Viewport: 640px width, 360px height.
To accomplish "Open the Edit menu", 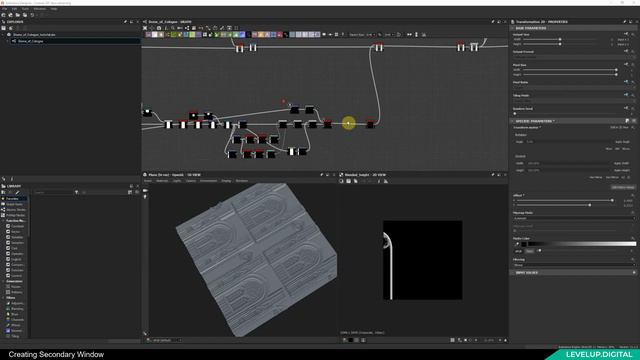I will click(x=14, y=9).
